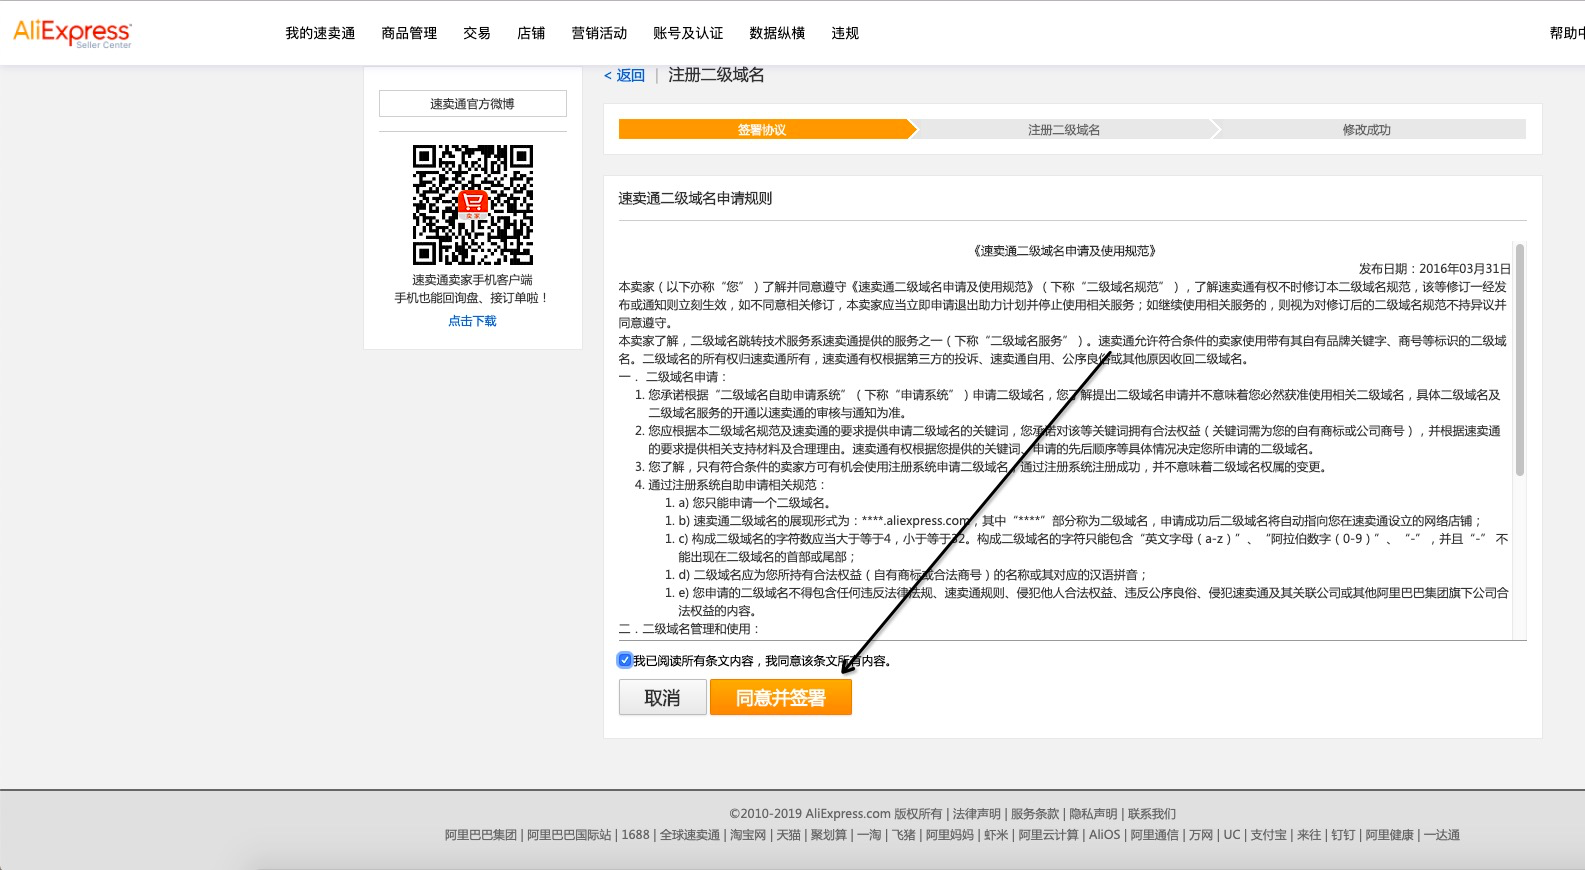
Task: Open the 店铺 menu
Action: point(531,33)
